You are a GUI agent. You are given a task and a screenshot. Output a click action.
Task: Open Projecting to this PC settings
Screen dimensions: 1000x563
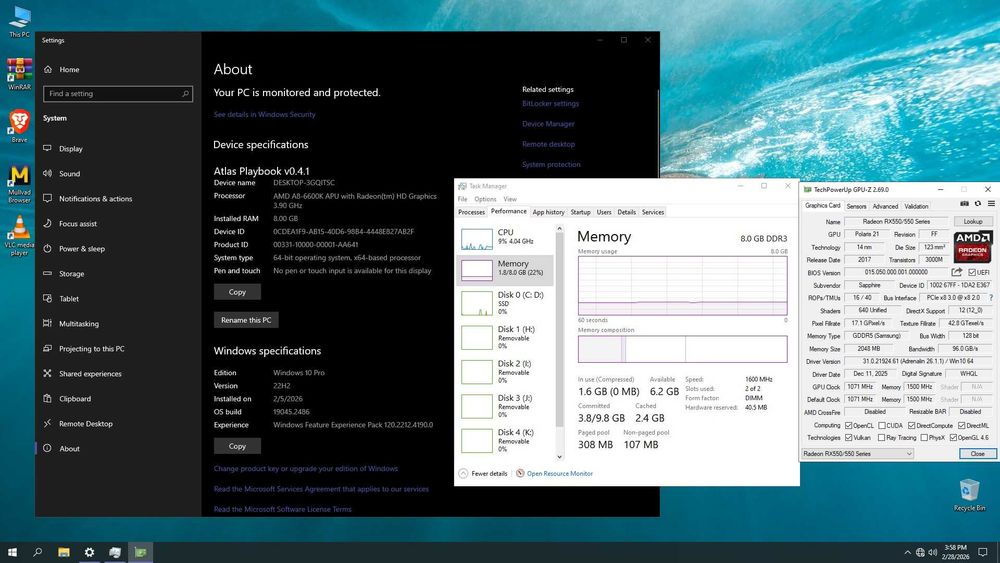click(91, 349)
